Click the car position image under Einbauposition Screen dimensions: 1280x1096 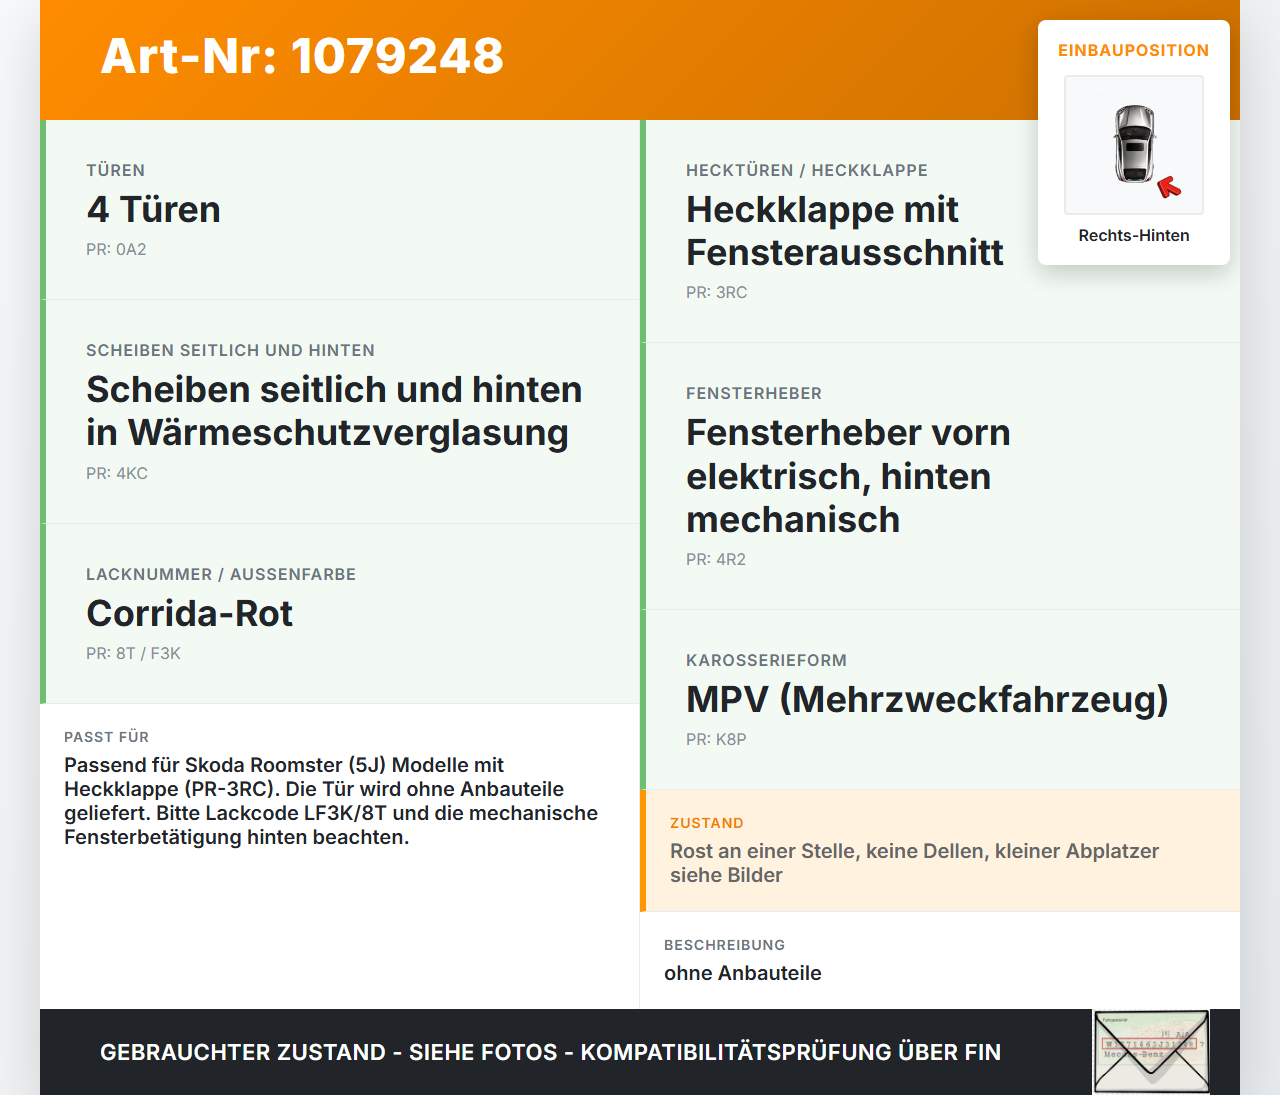point(1134,145)
